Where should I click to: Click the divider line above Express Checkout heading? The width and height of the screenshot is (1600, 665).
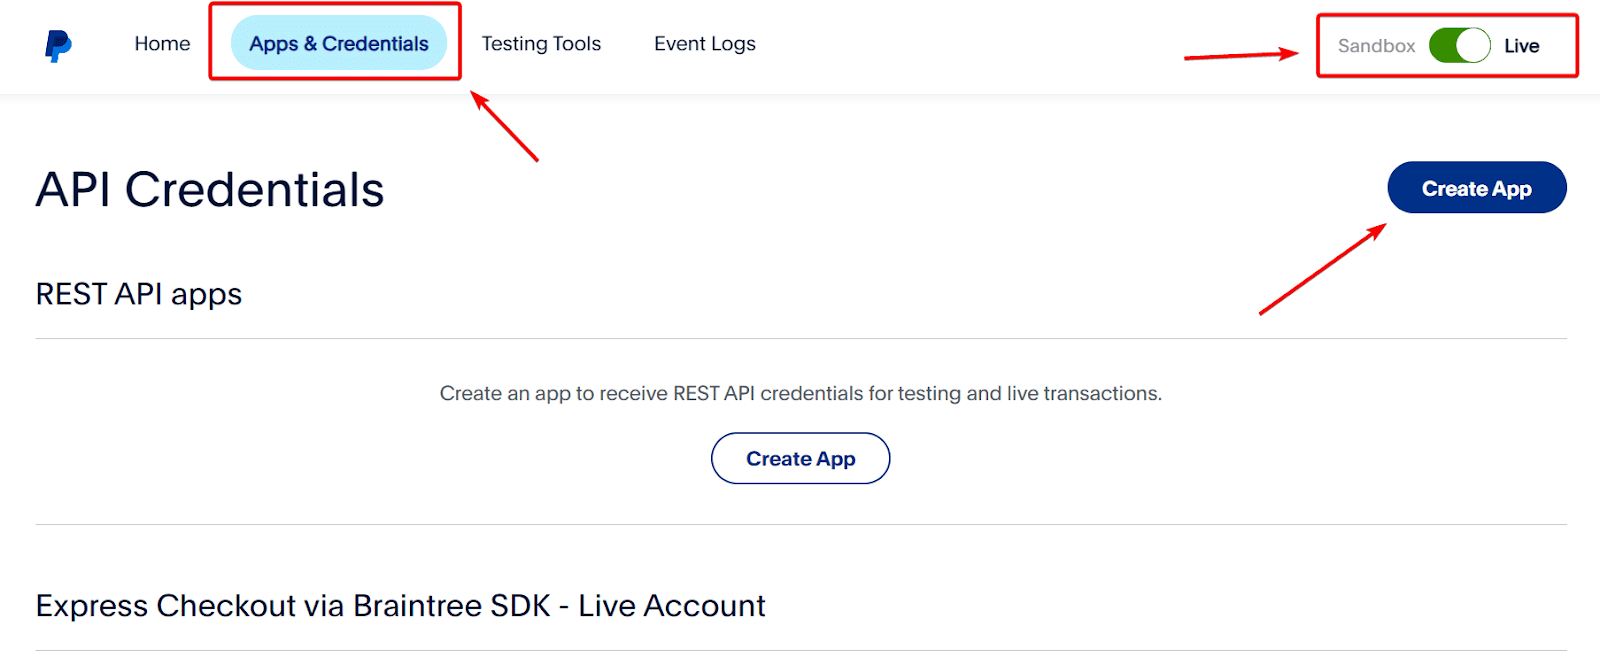pyautogui.click(x=800, y=525)
